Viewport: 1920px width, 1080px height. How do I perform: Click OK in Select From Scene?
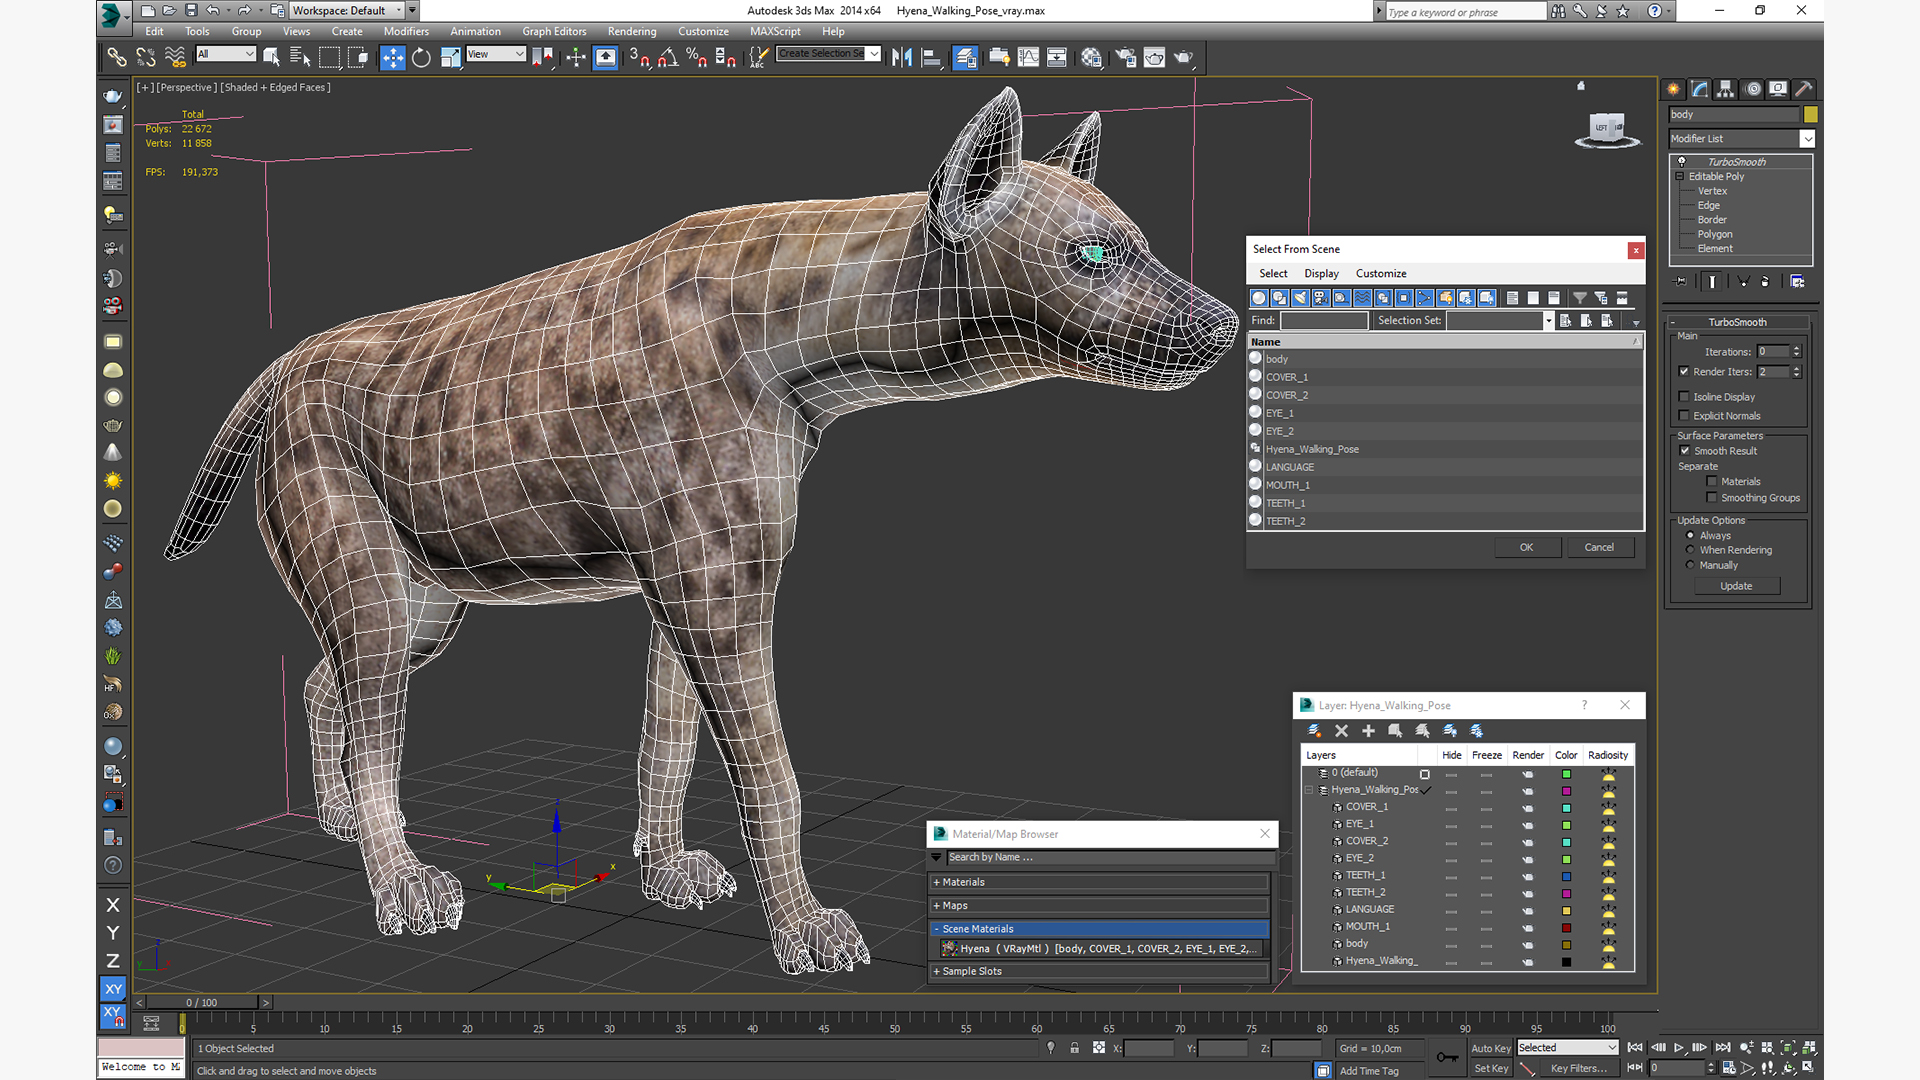[1527, 548]
